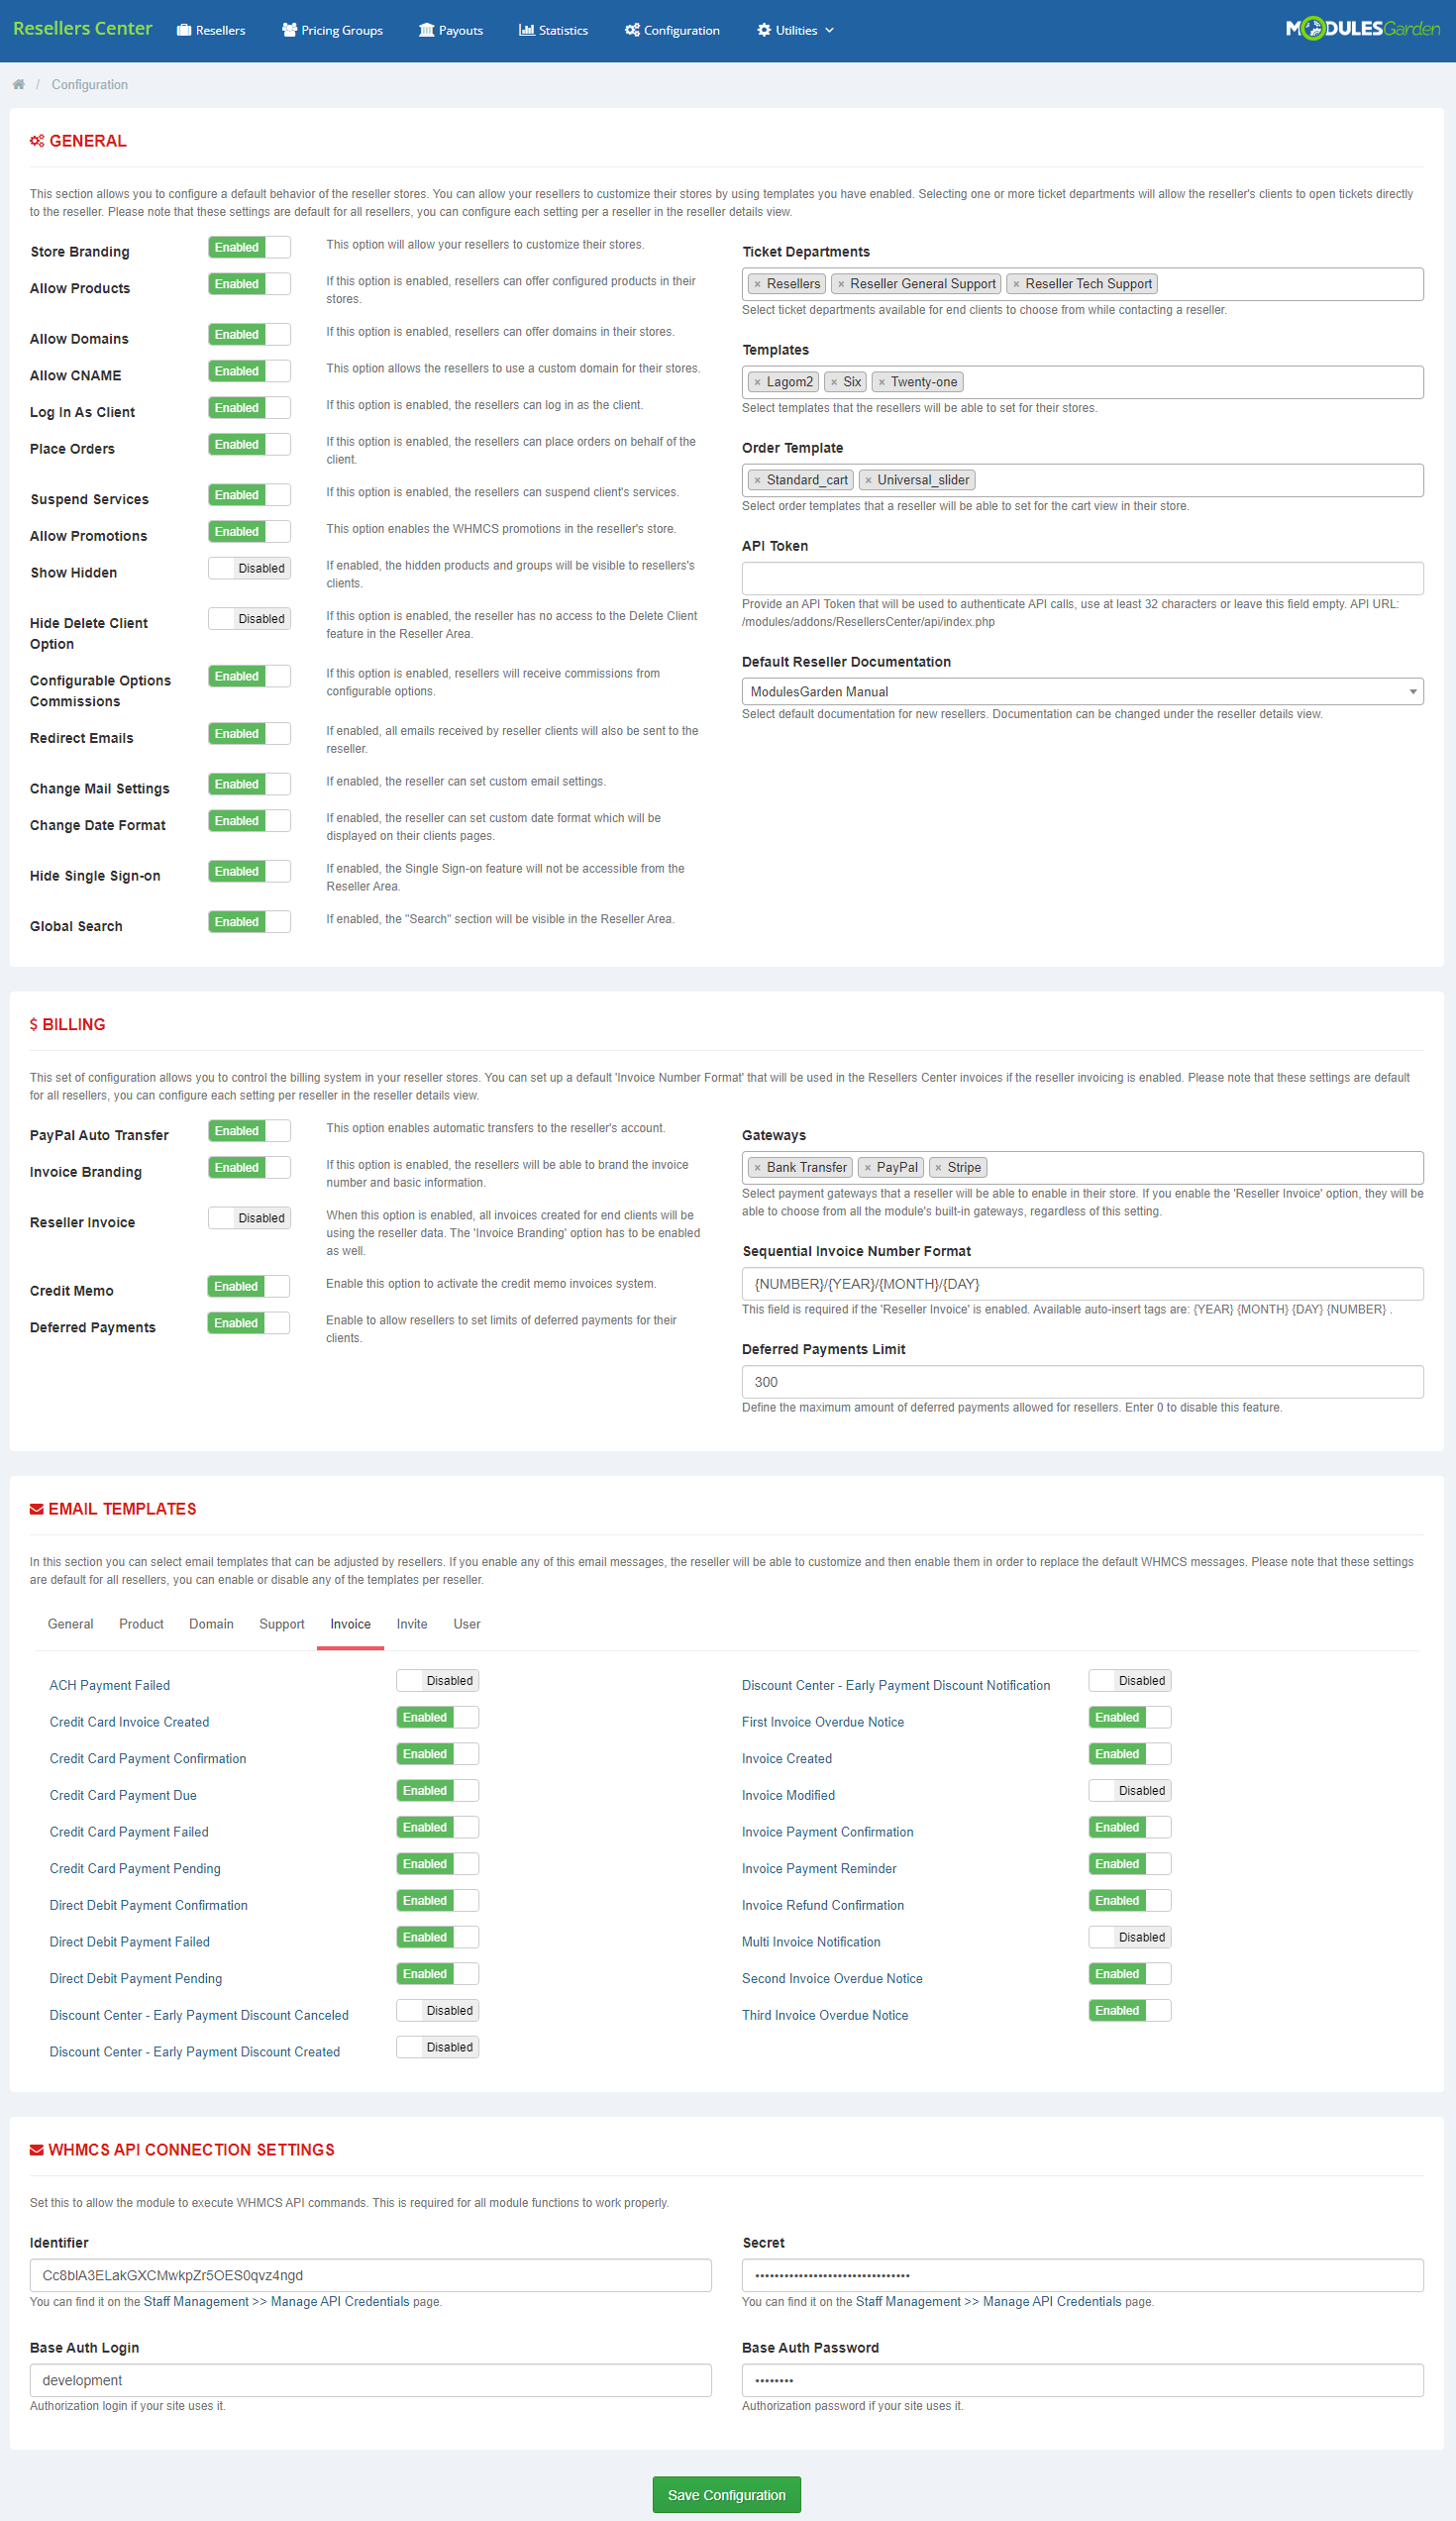
Task: Open the Invoice Payment Reminder template link
Action: (818, 1868)
